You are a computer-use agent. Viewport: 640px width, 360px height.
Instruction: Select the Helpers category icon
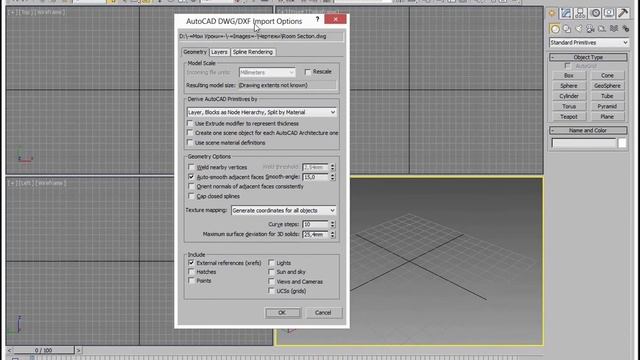[602, 29]
